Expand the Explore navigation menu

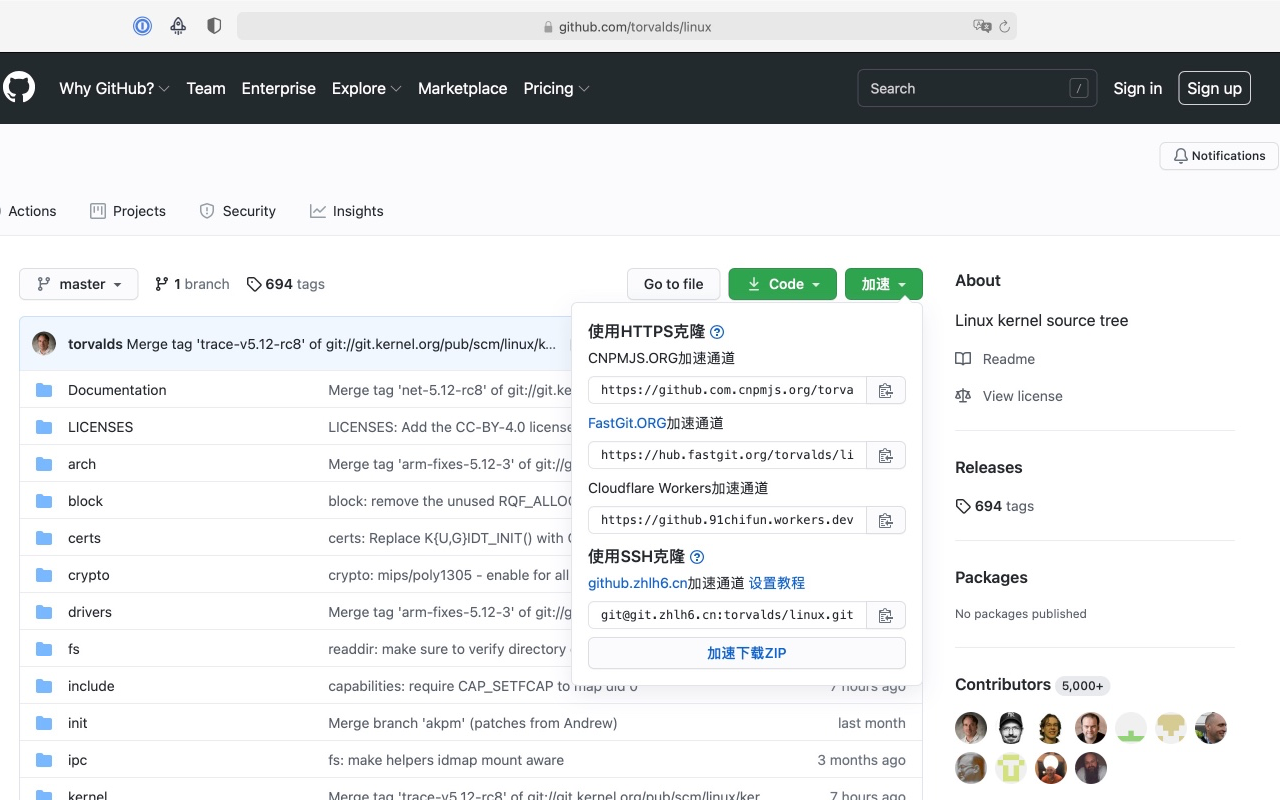[x=366, y=88]
